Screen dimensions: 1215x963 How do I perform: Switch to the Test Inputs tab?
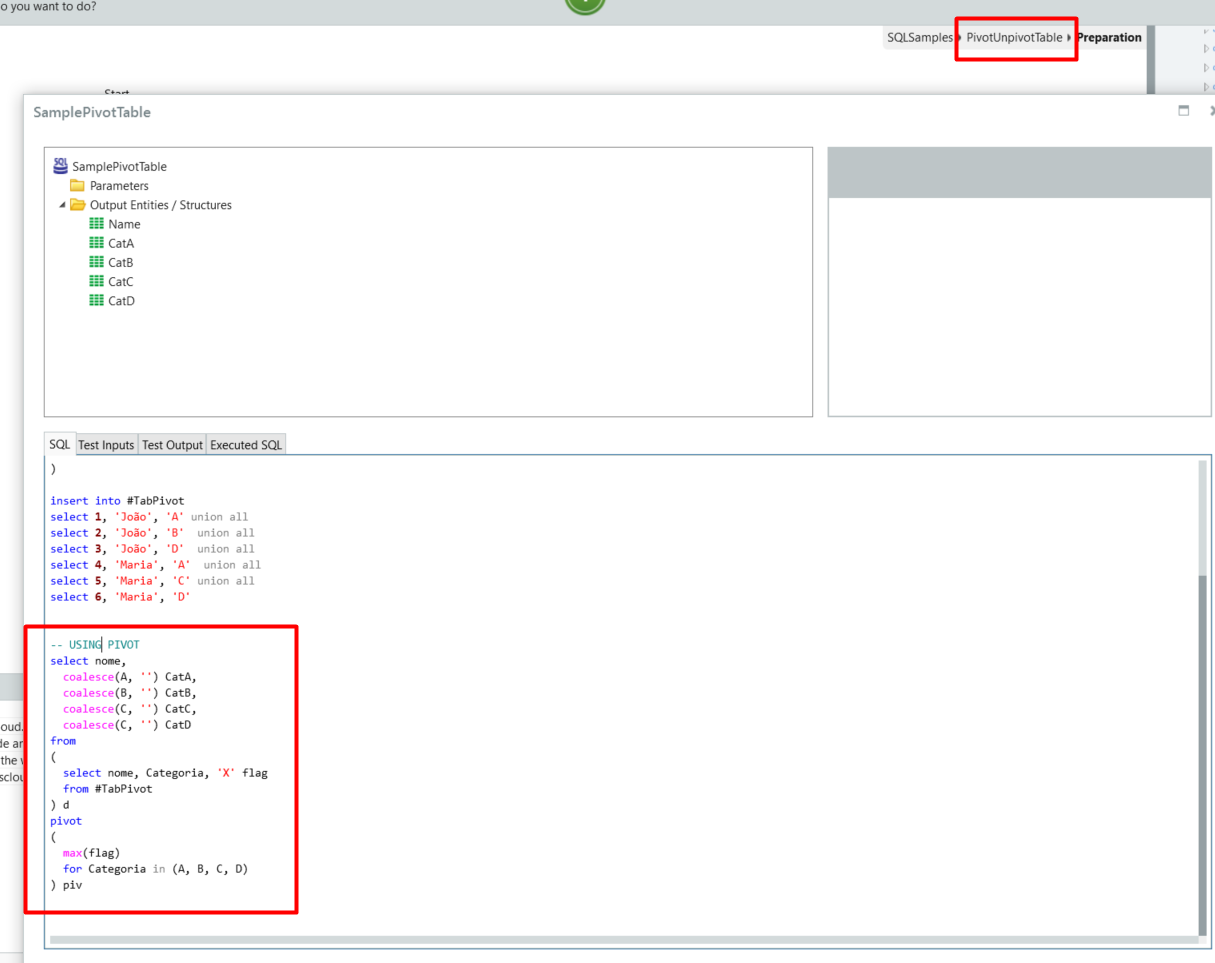pyautogui.click(x=106, y=444)
